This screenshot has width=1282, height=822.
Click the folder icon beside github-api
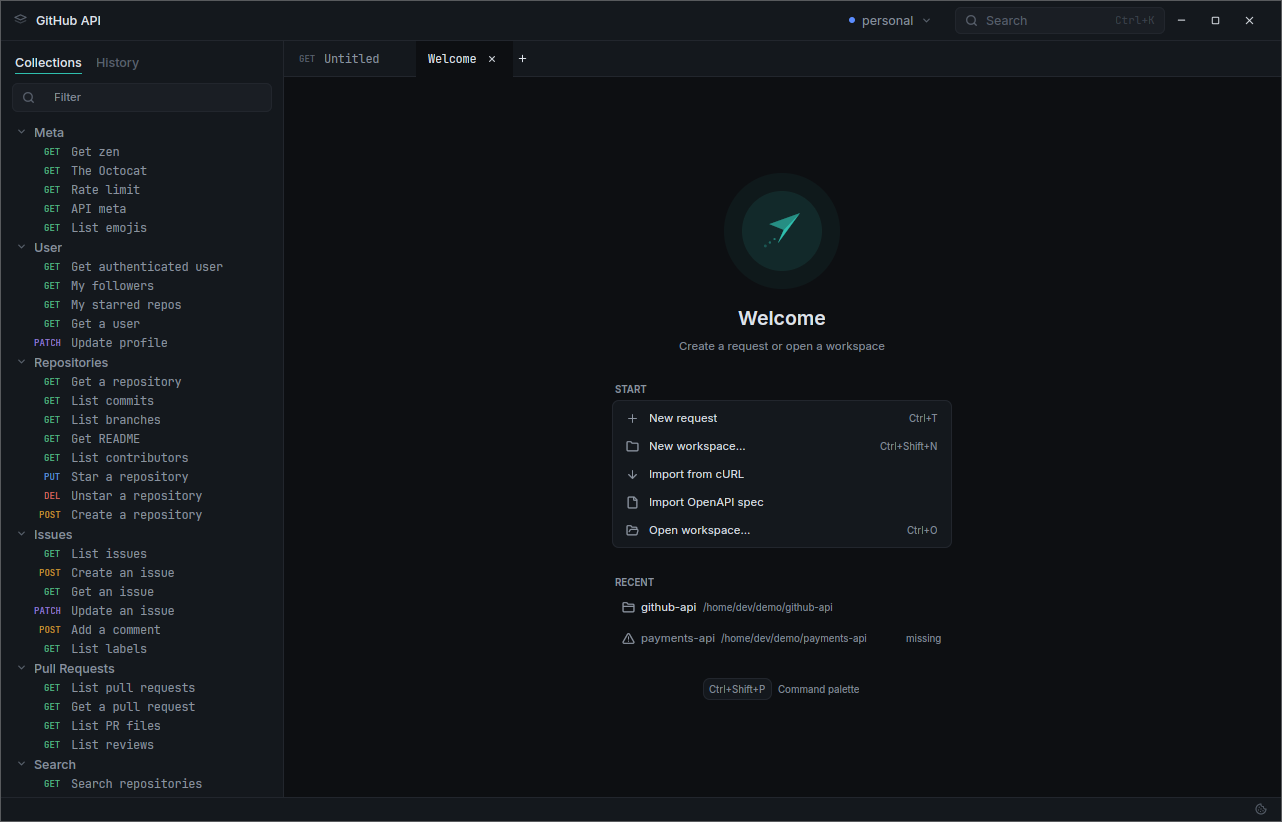pyautogui.click(x=628, y=607)
